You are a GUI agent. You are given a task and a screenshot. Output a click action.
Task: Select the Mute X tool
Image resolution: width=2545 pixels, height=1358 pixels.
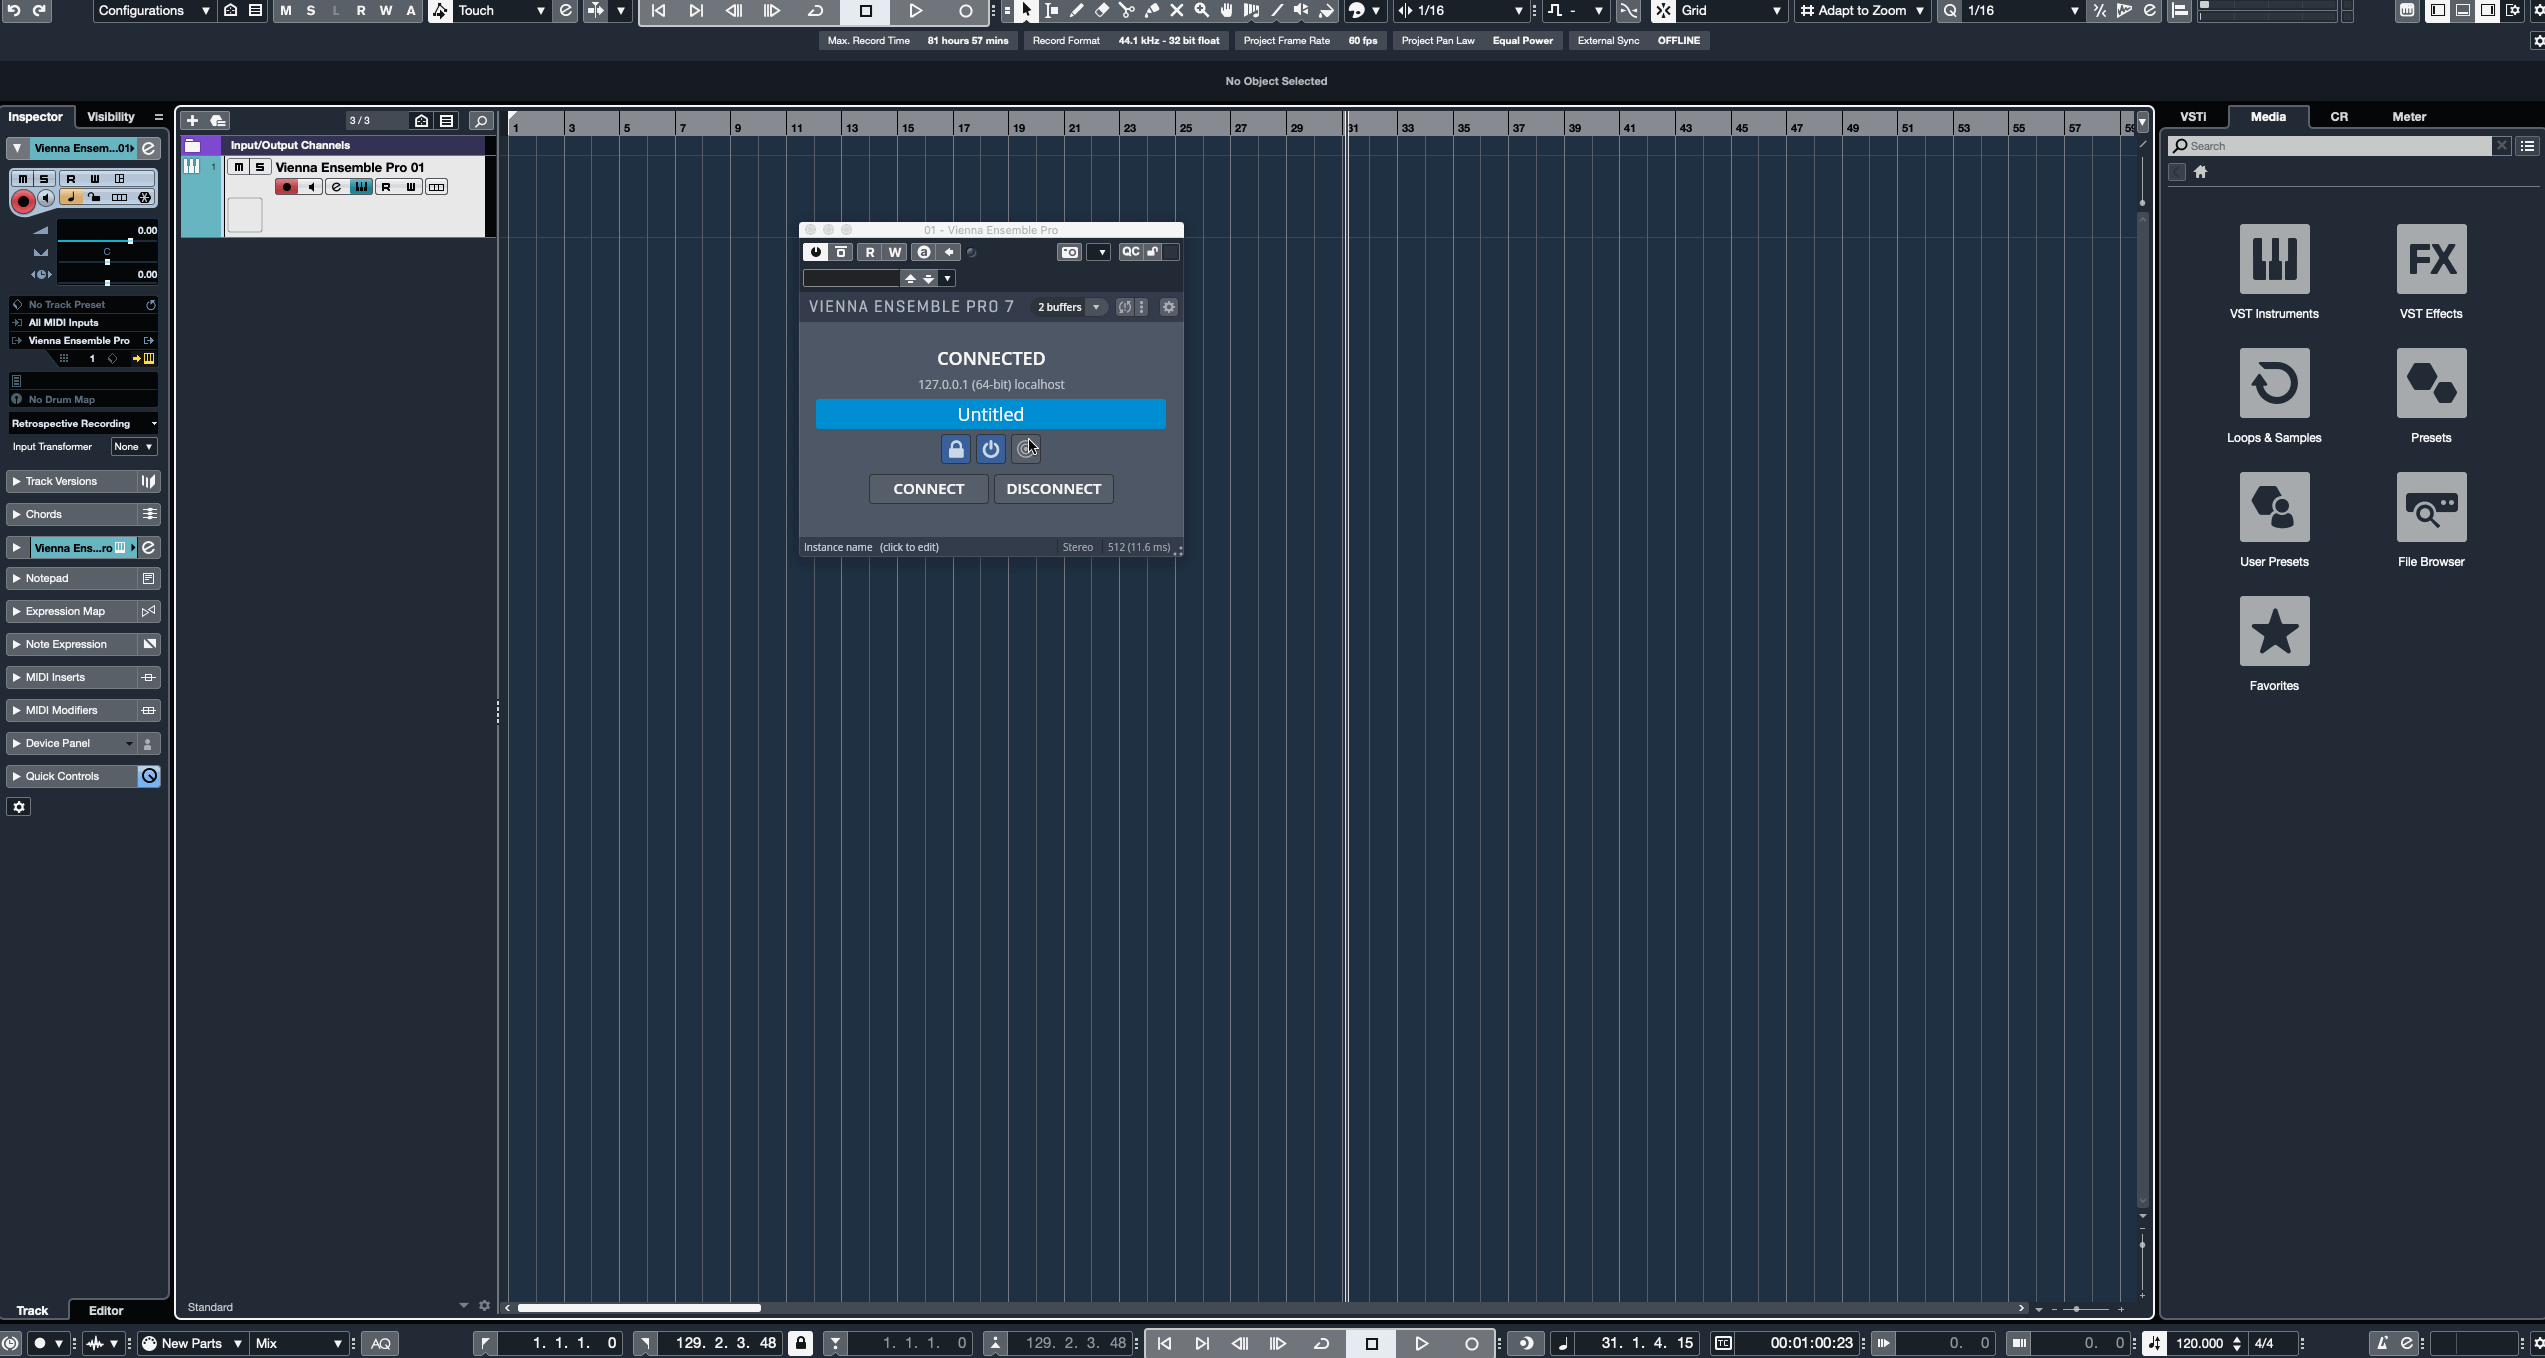(1177, 11)
